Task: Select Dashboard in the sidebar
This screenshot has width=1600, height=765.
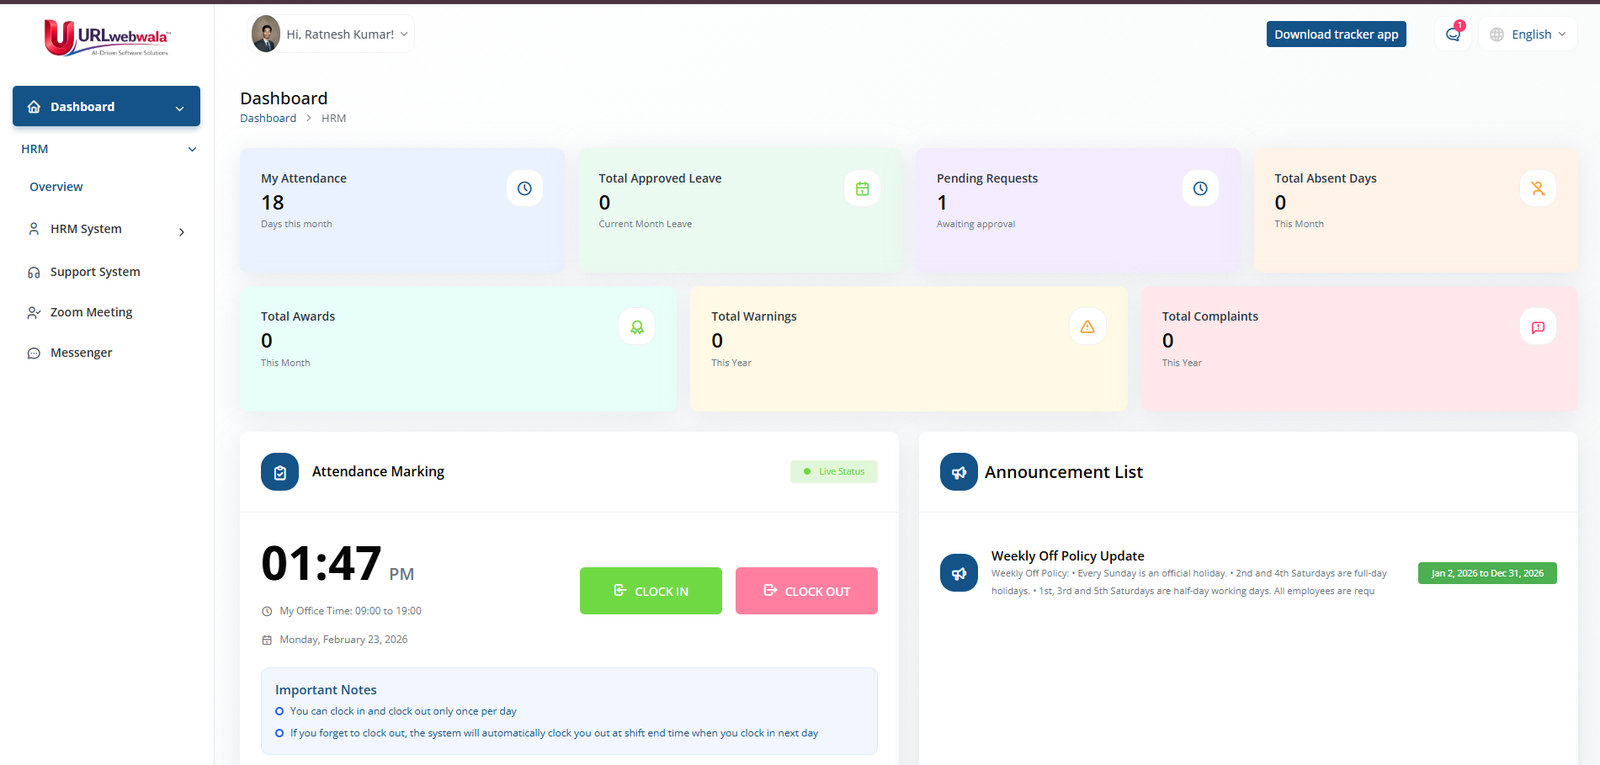Action: [x=106, y=106]
